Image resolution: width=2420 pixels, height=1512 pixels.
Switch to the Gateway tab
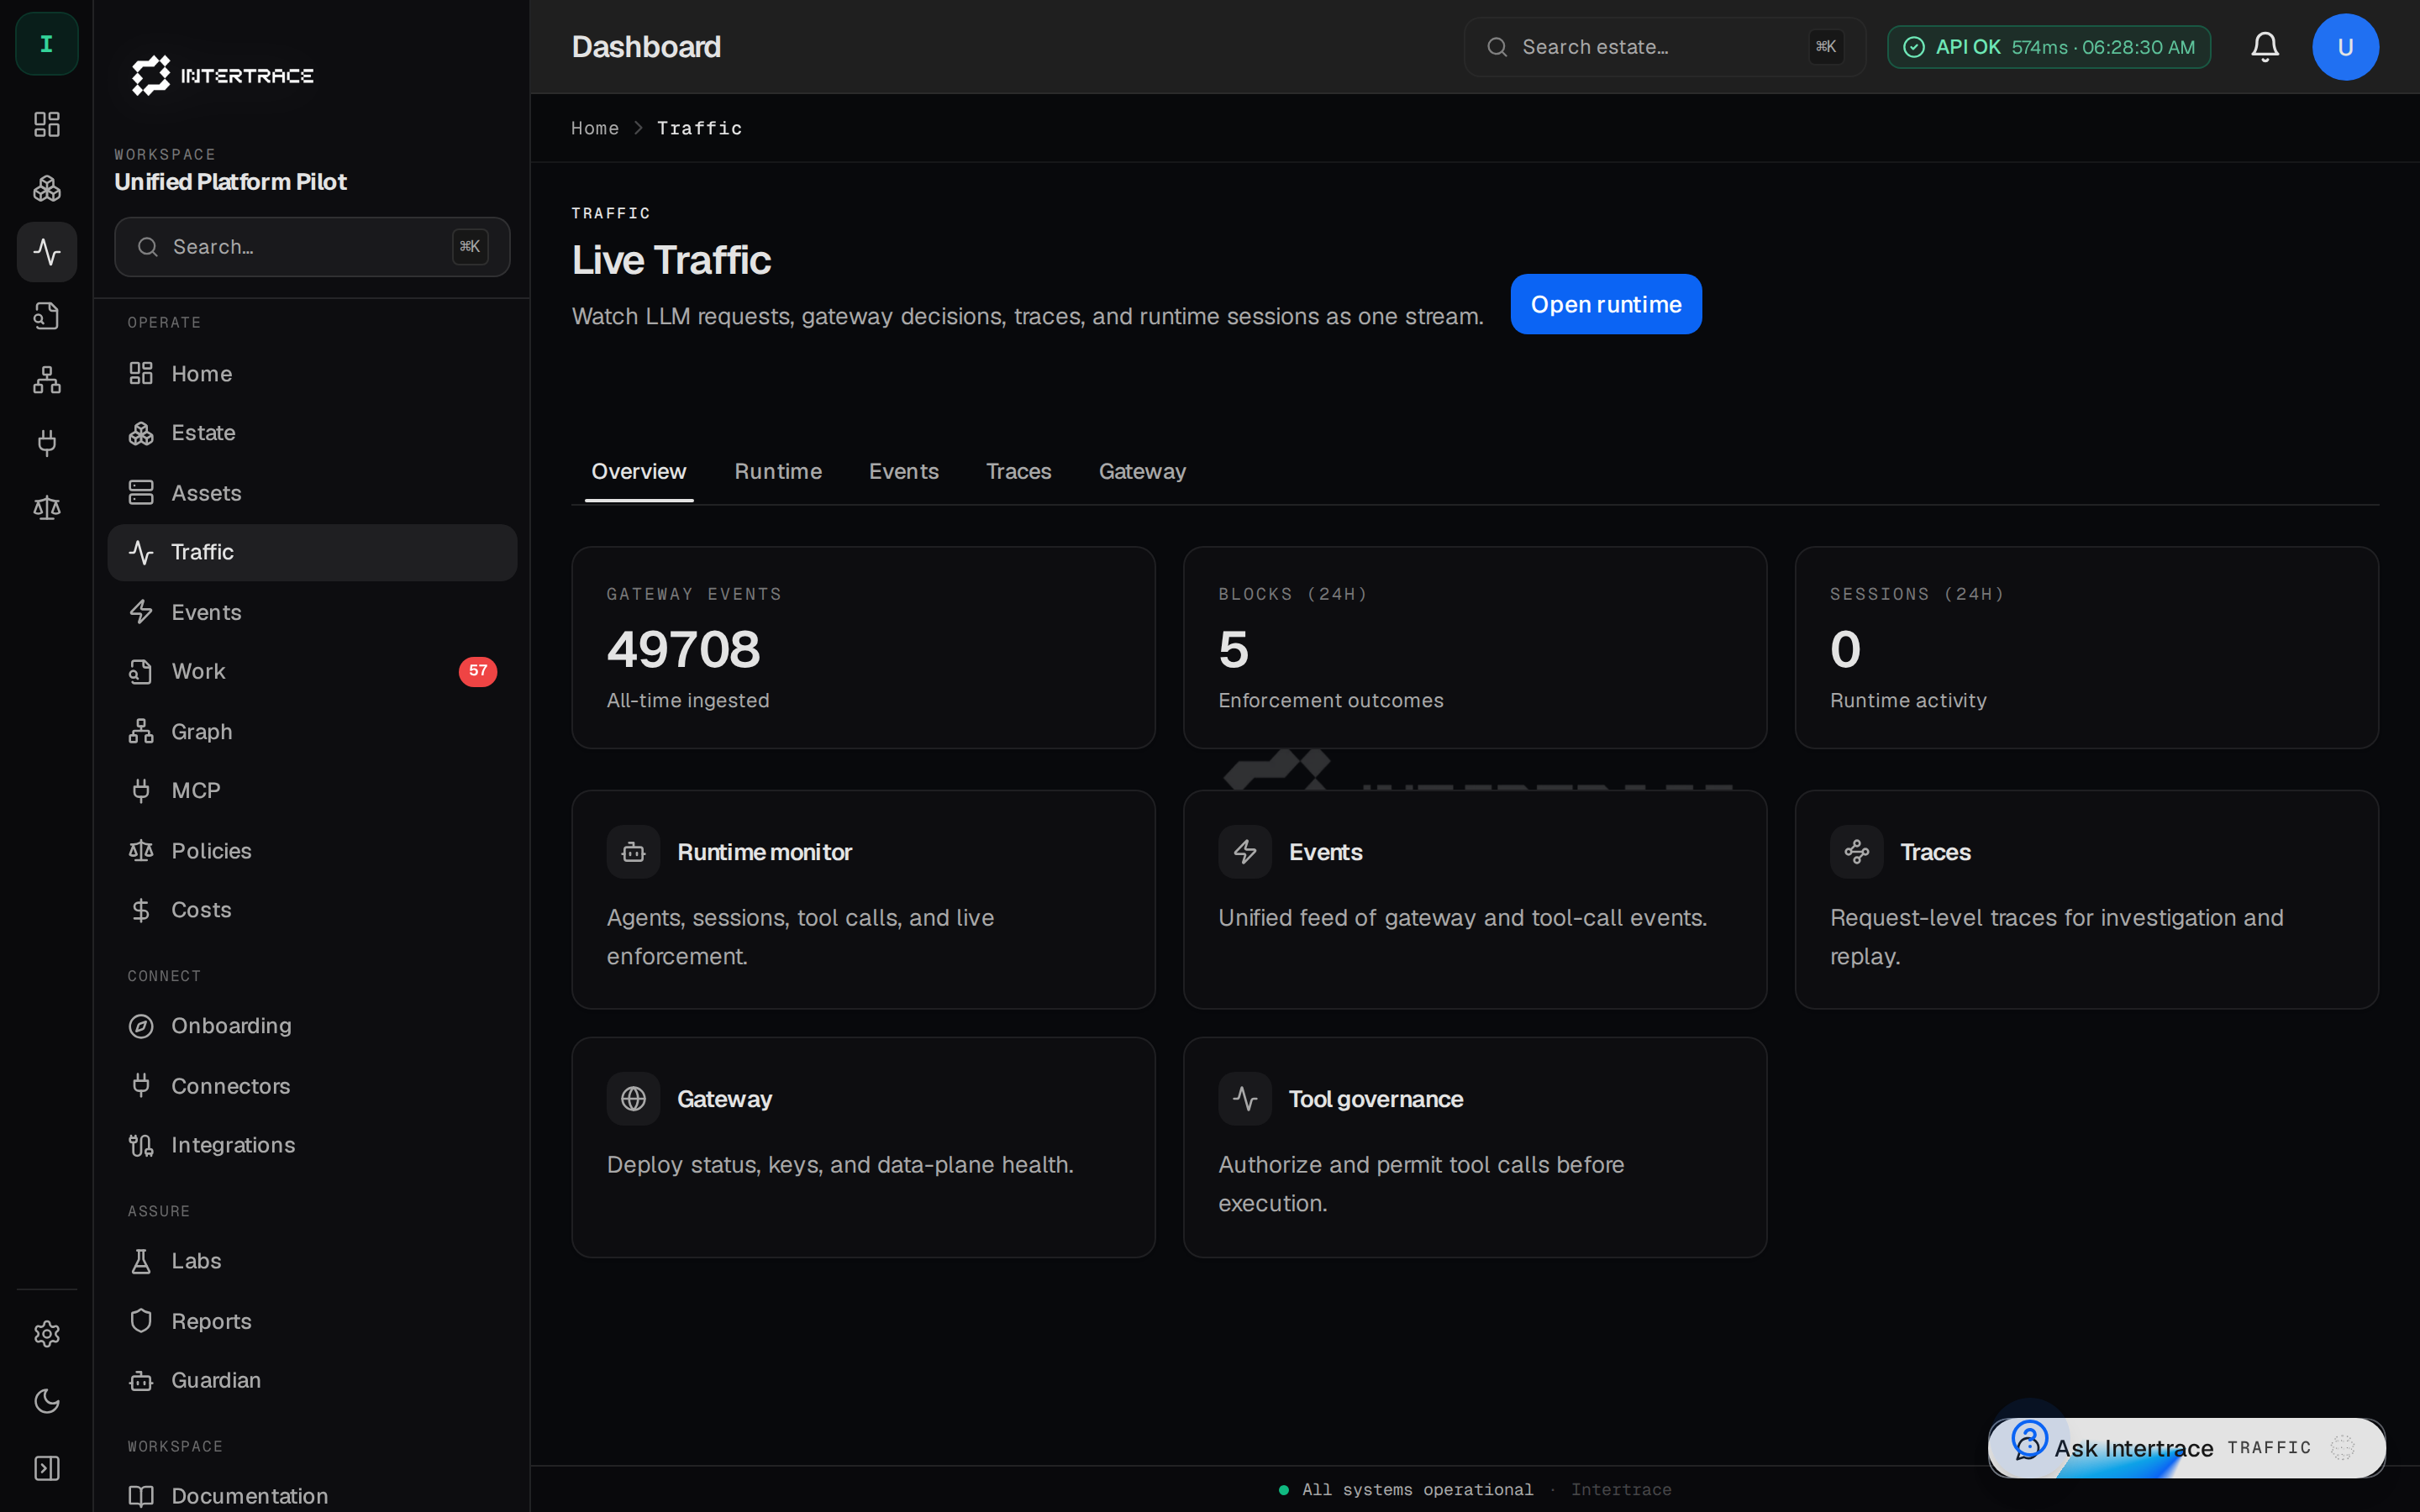1142,471
